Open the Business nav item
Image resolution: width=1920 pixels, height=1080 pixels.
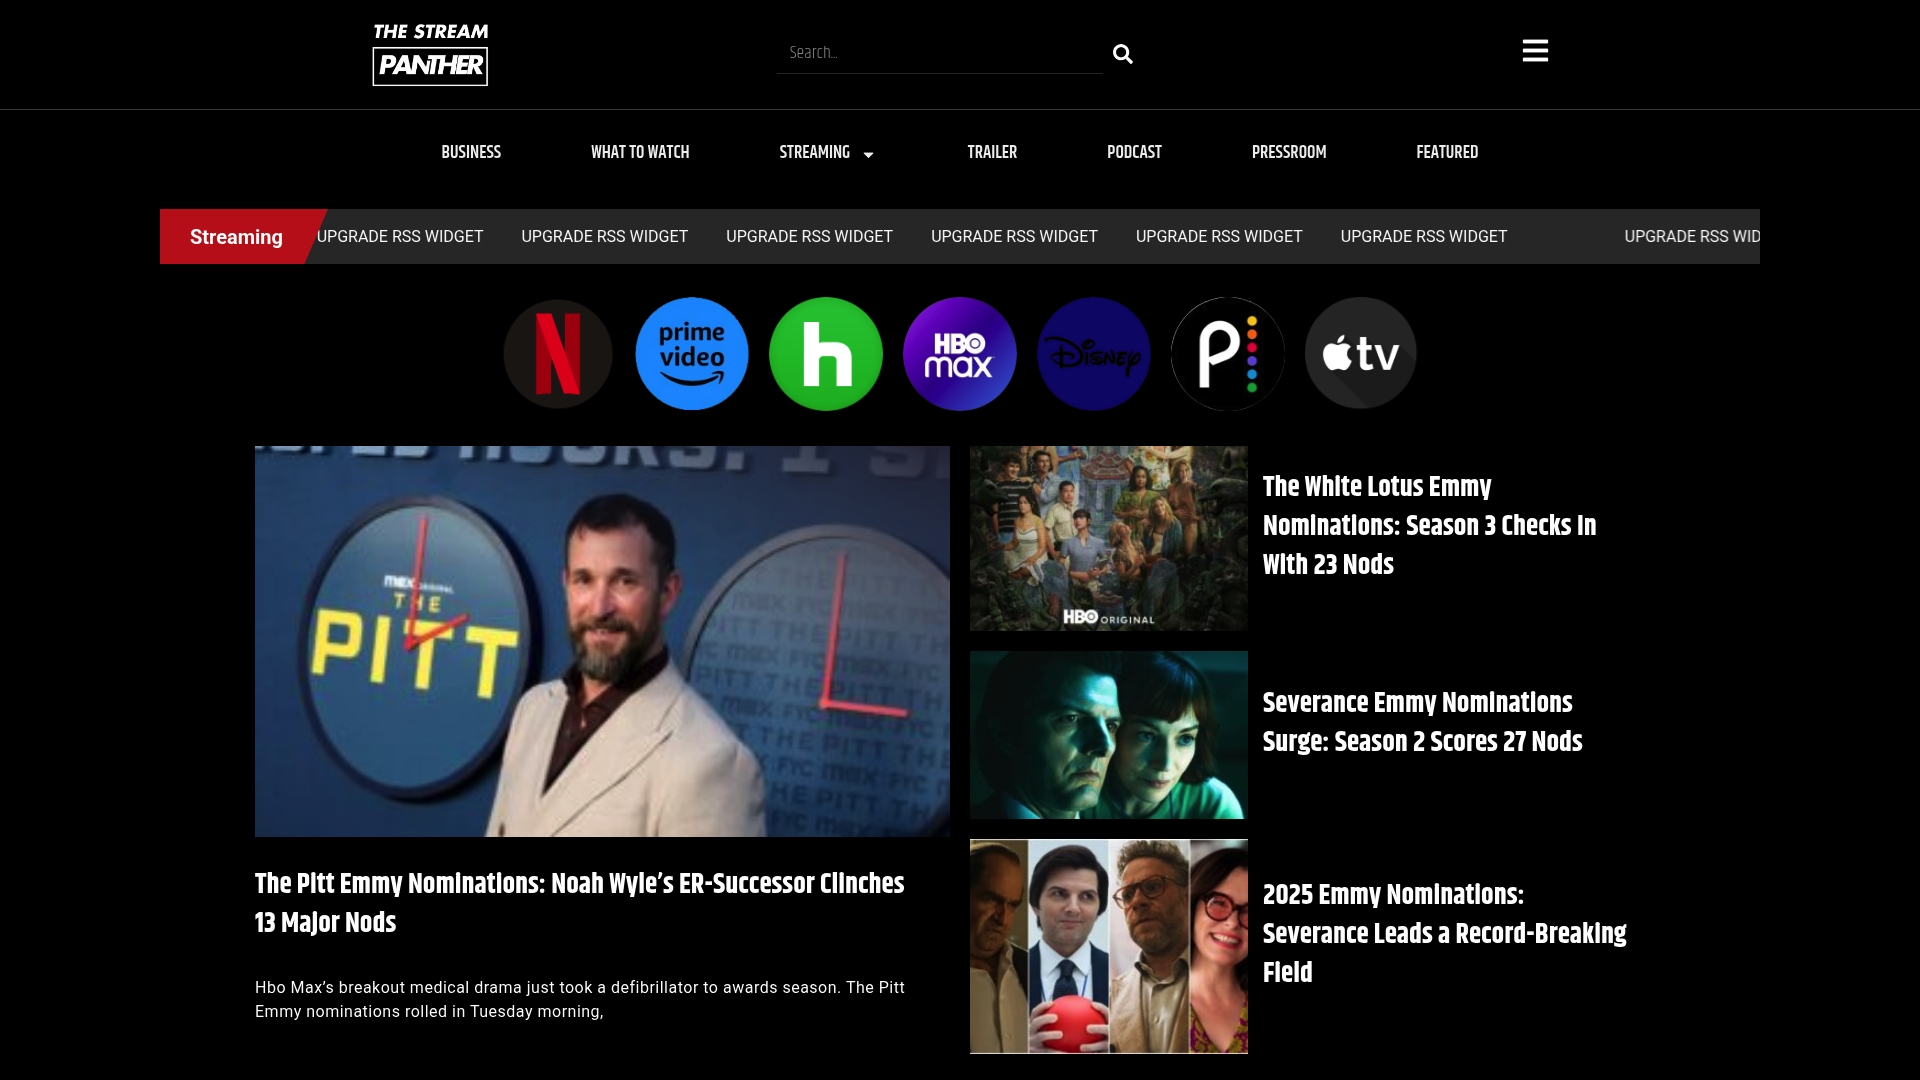coord(471,152)
